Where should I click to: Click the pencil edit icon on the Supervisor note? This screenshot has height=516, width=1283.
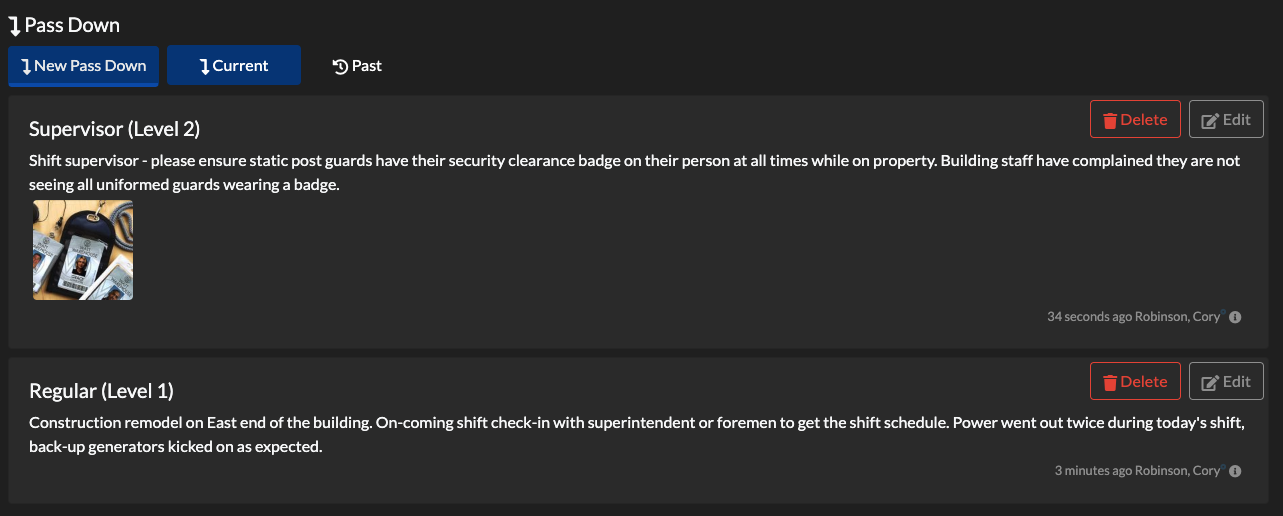click(1209, 120)
